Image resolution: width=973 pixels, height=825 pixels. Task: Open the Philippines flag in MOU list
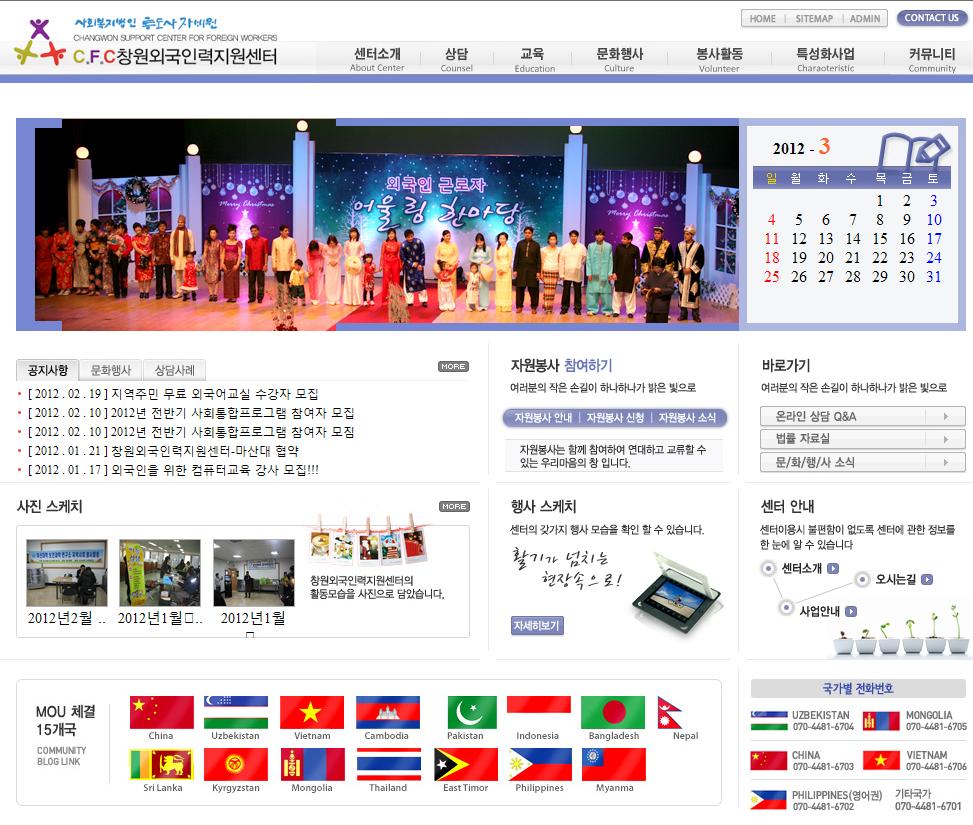(540, 764)
